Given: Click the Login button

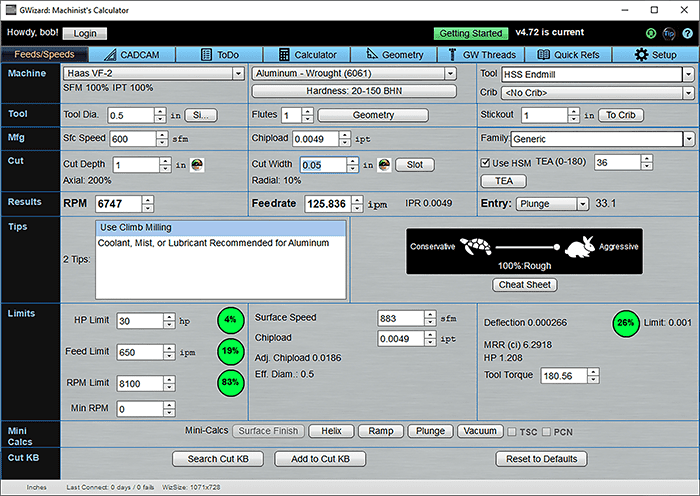Looking at the screenshot, I should [85, 33].
